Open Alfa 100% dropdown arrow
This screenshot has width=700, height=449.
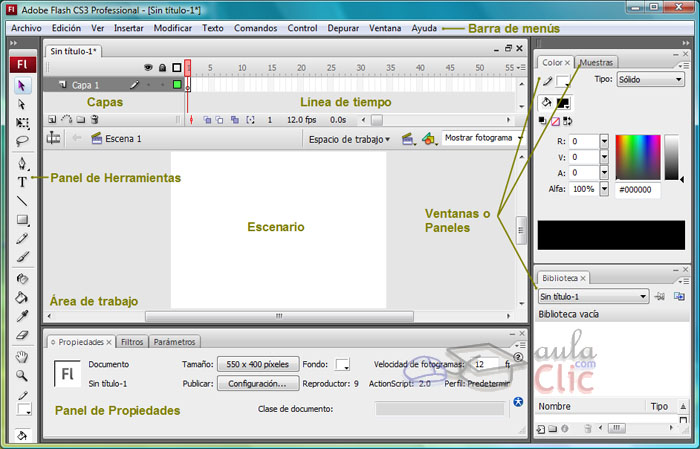pos(604,189)
